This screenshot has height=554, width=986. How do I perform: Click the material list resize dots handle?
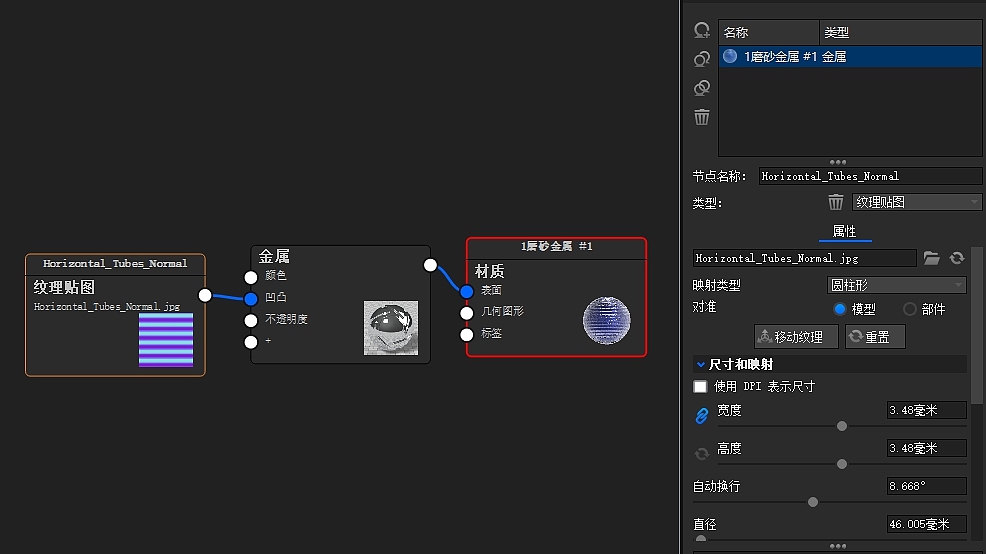pyautogui.click(x=838, y=162)
